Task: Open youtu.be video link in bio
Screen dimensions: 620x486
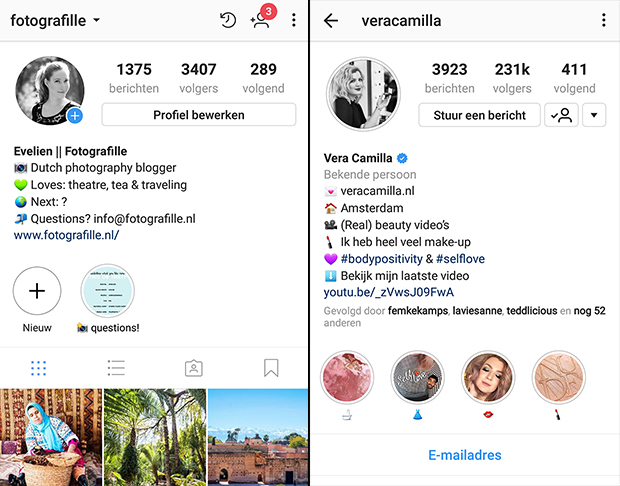Action: pos(389,292)
